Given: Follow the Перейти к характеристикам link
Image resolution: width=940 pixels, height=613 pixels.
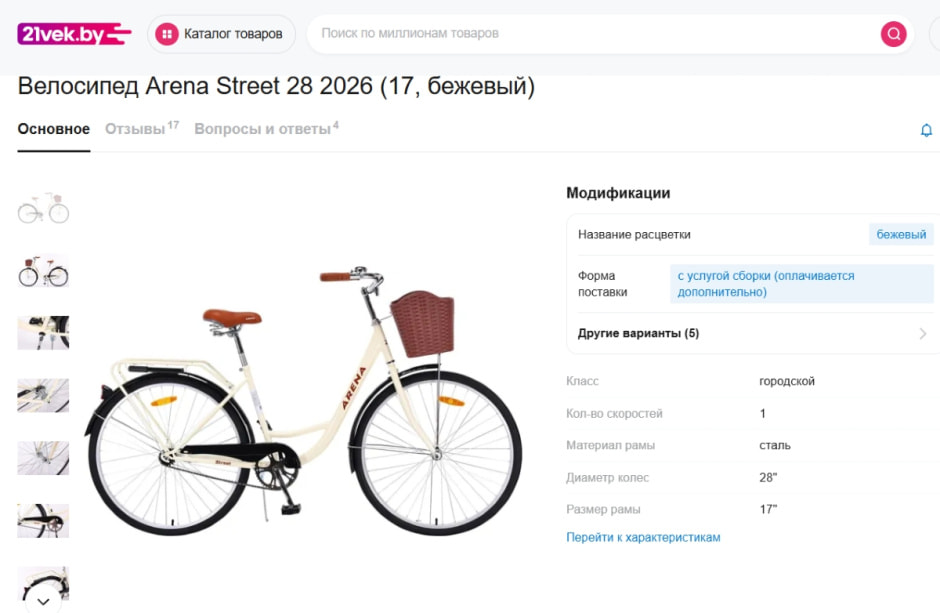Looking at the screenshot, I should pos(643,537).
